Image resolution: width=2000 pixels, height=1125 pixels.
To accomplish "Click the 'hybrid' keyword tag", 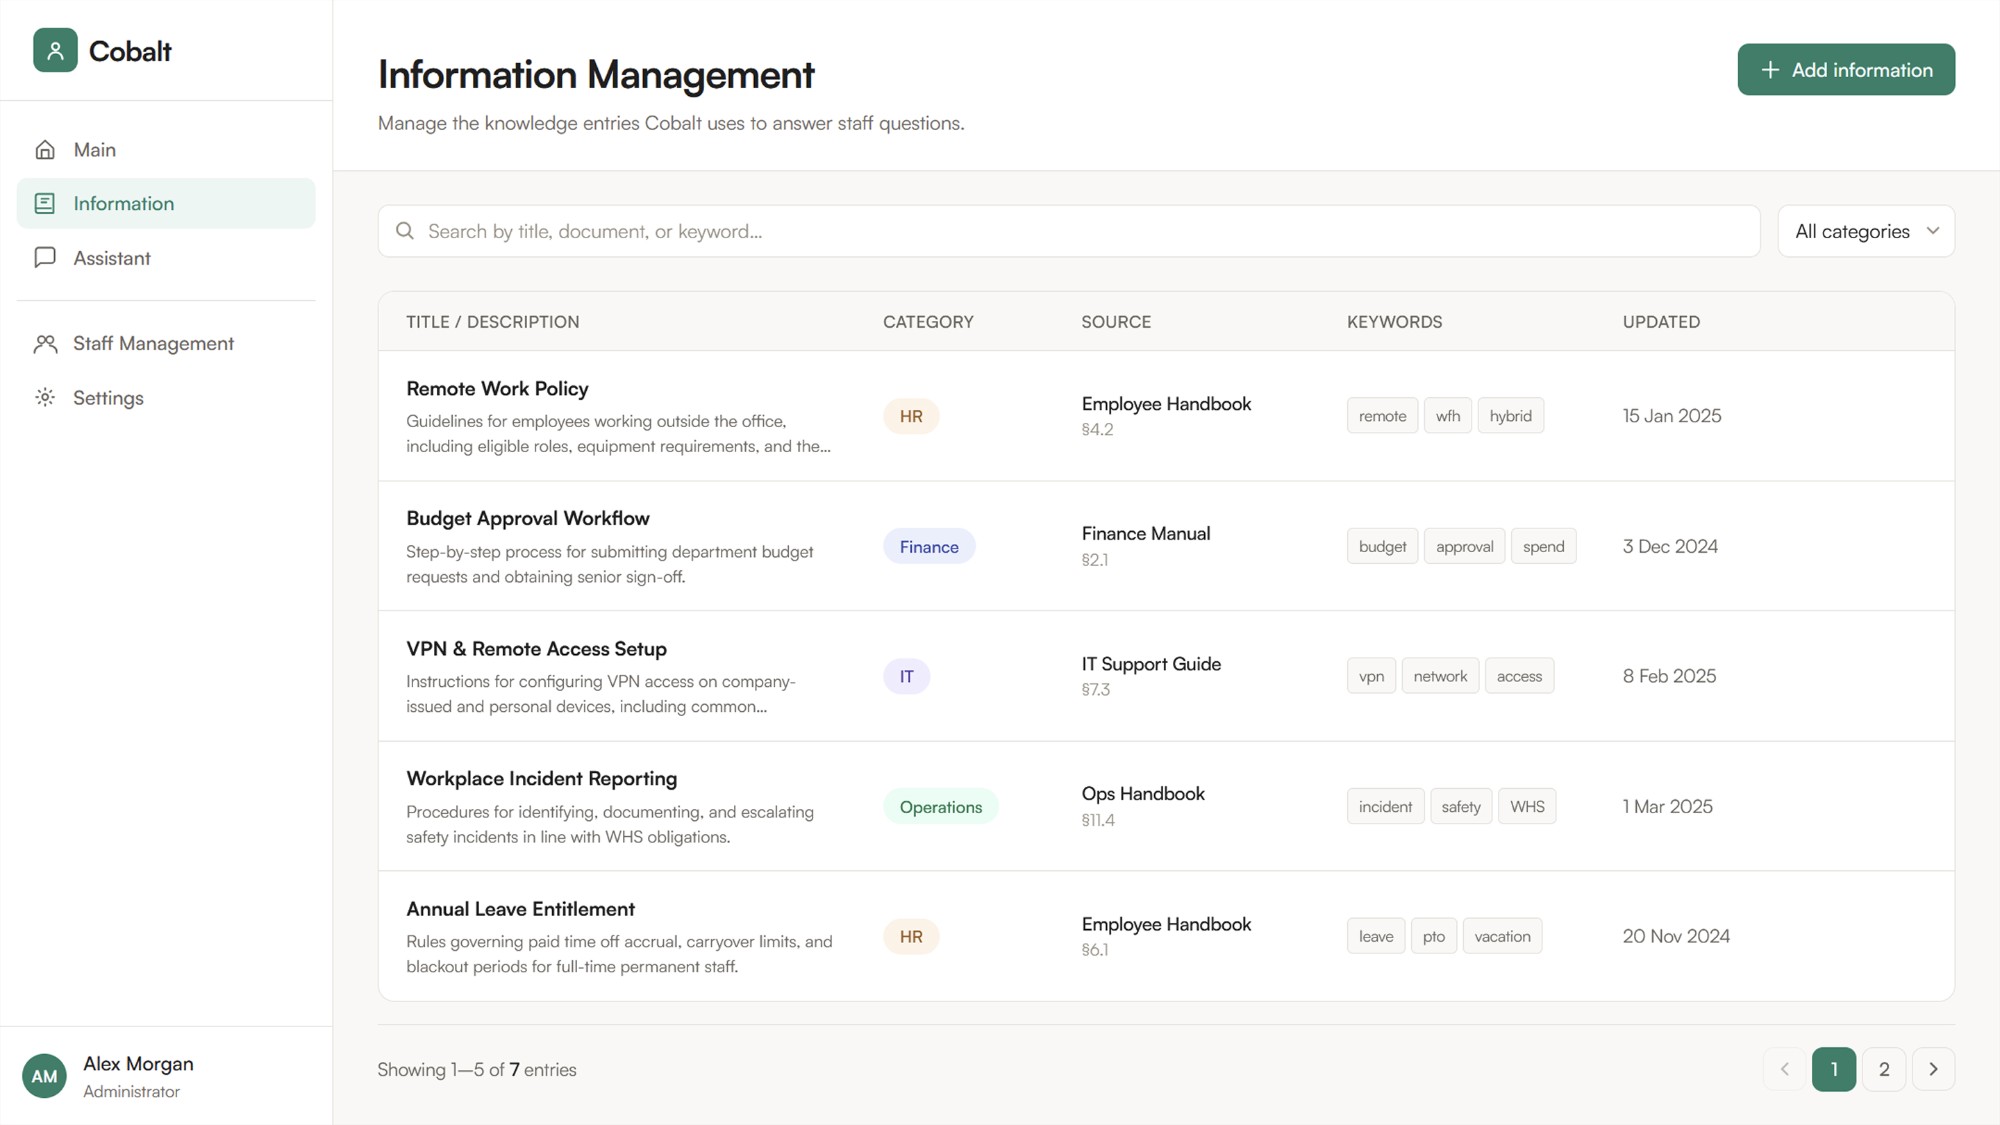I will 1510,416.
